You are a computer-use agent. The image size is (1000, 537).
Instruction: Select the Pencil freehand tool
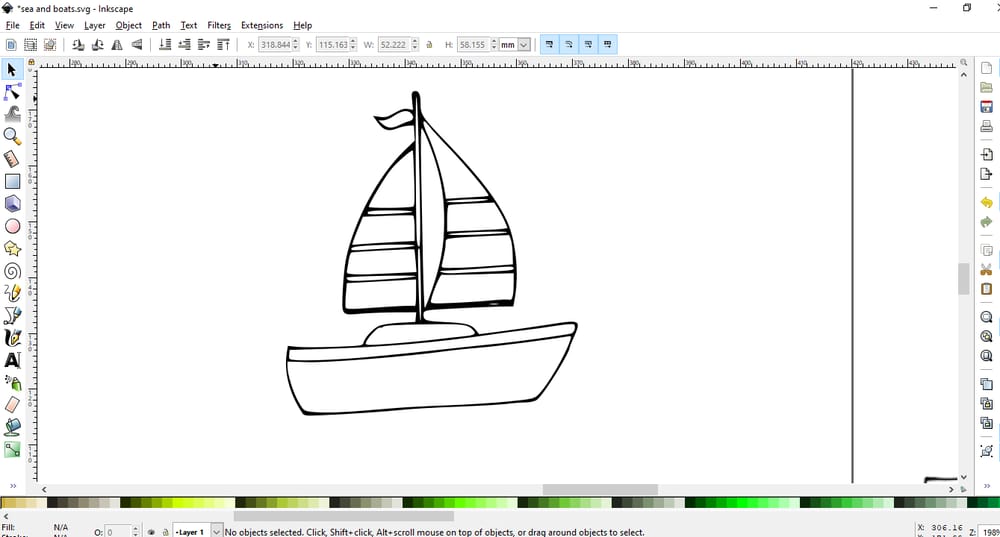coord(11,293)
